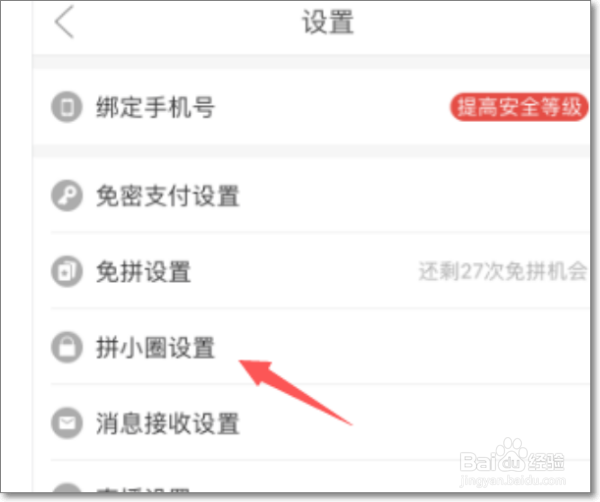The width and height of the screenshot is (600, 502).
Task: Tap the cut-off settings row at bottom
Action: (311, 477)
